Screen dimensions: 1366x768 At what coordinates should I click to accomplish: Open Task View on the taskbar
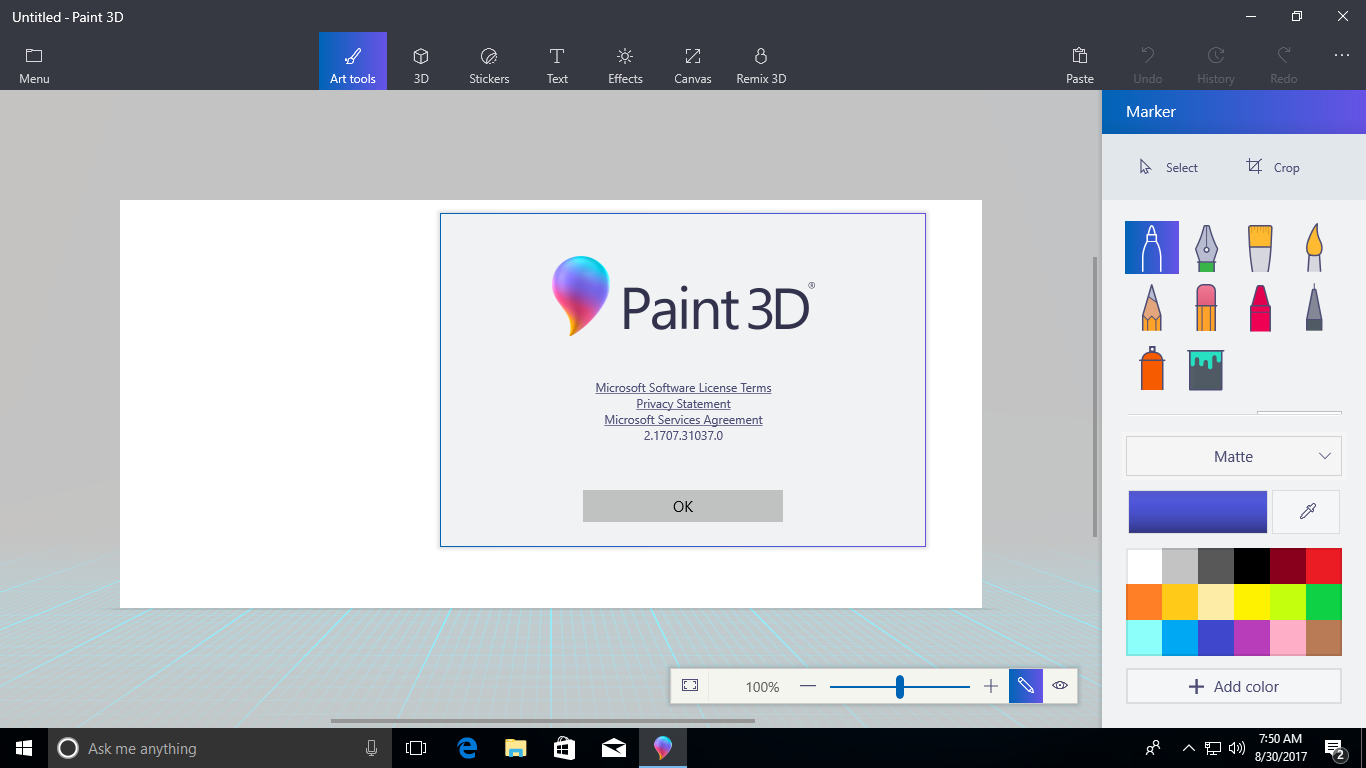416,748
